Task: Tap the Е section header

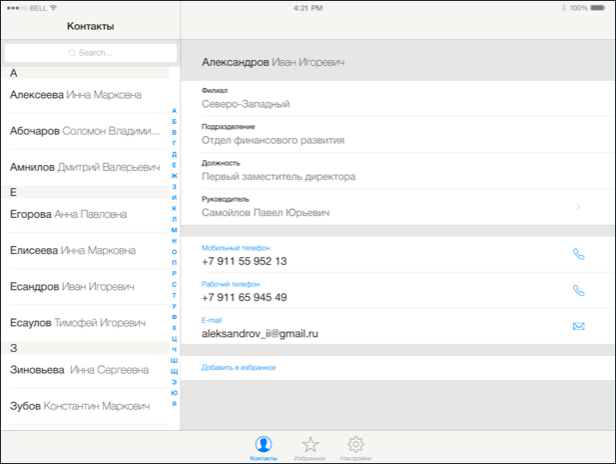Action: (x=86, y=192)
